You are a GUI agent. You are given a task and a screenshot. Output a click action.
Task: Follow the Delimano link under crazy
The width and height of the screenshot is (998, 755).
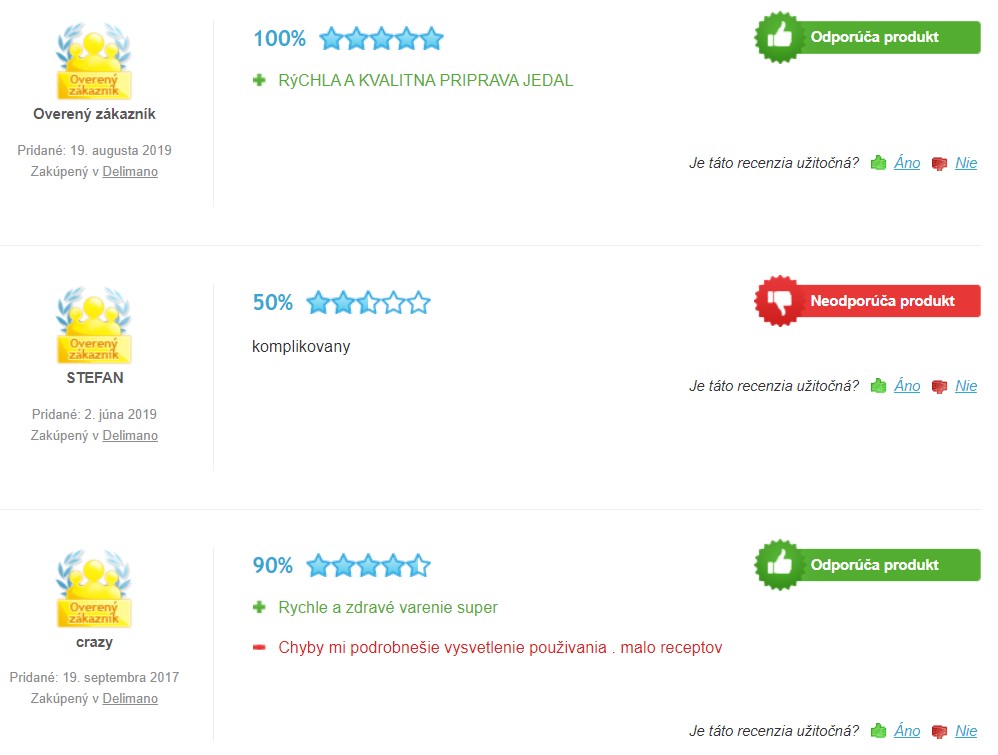tap(130, 698)
